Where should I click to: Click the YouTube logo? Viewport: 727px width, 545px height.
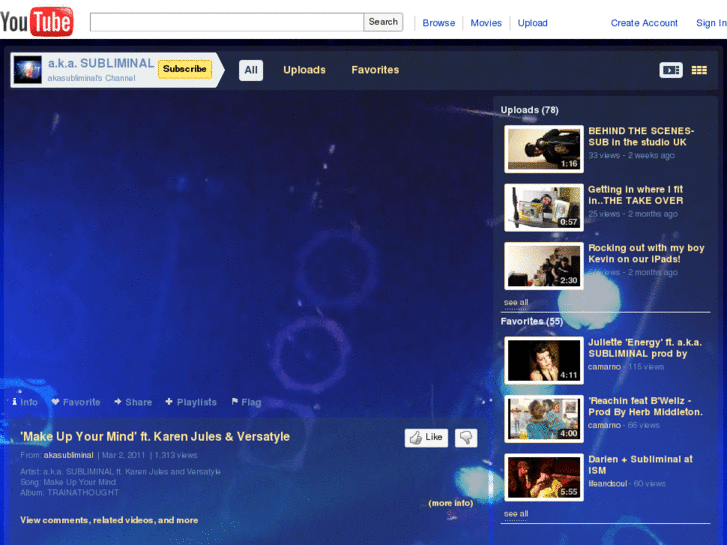(37, 21)
